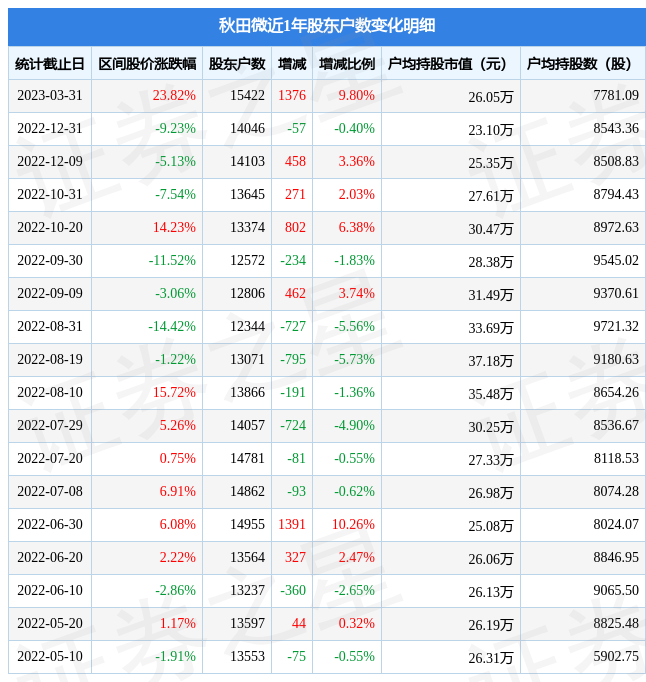
Task: Select the market value 31.49万
Action: click(491, 295)
